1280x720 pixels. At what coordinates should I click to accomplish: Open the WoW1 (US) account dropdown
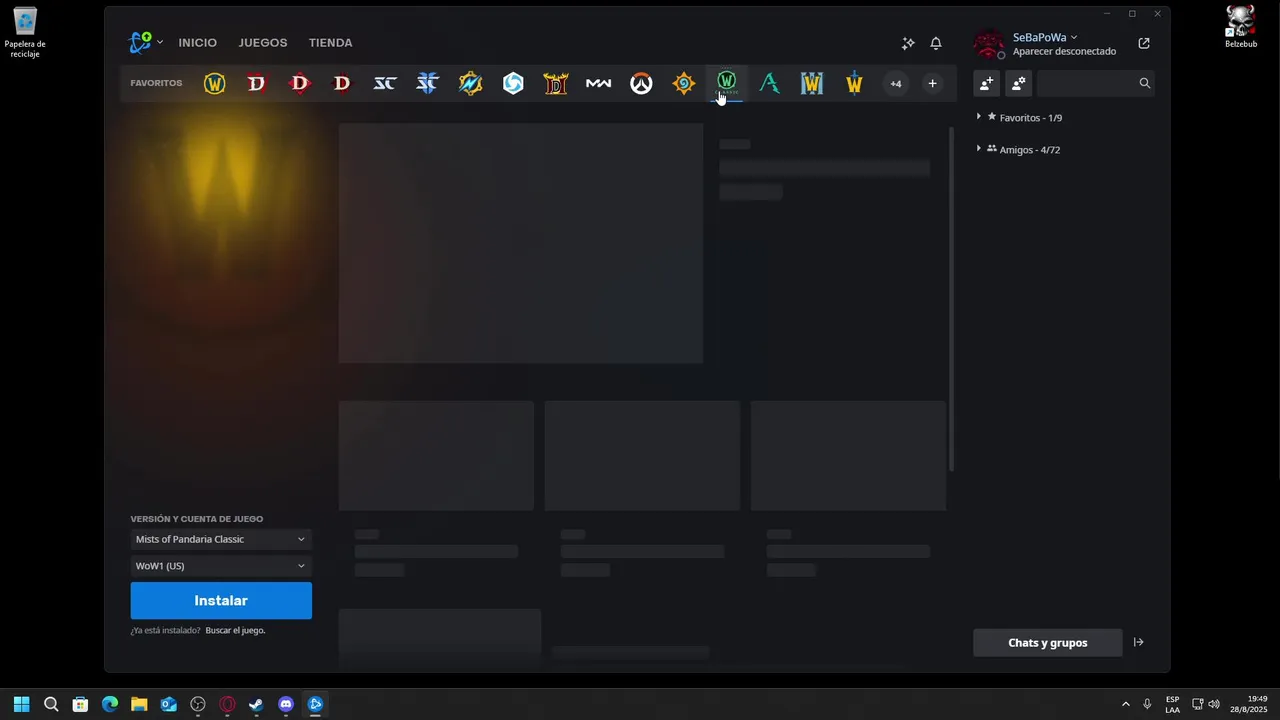click(221, 566)
